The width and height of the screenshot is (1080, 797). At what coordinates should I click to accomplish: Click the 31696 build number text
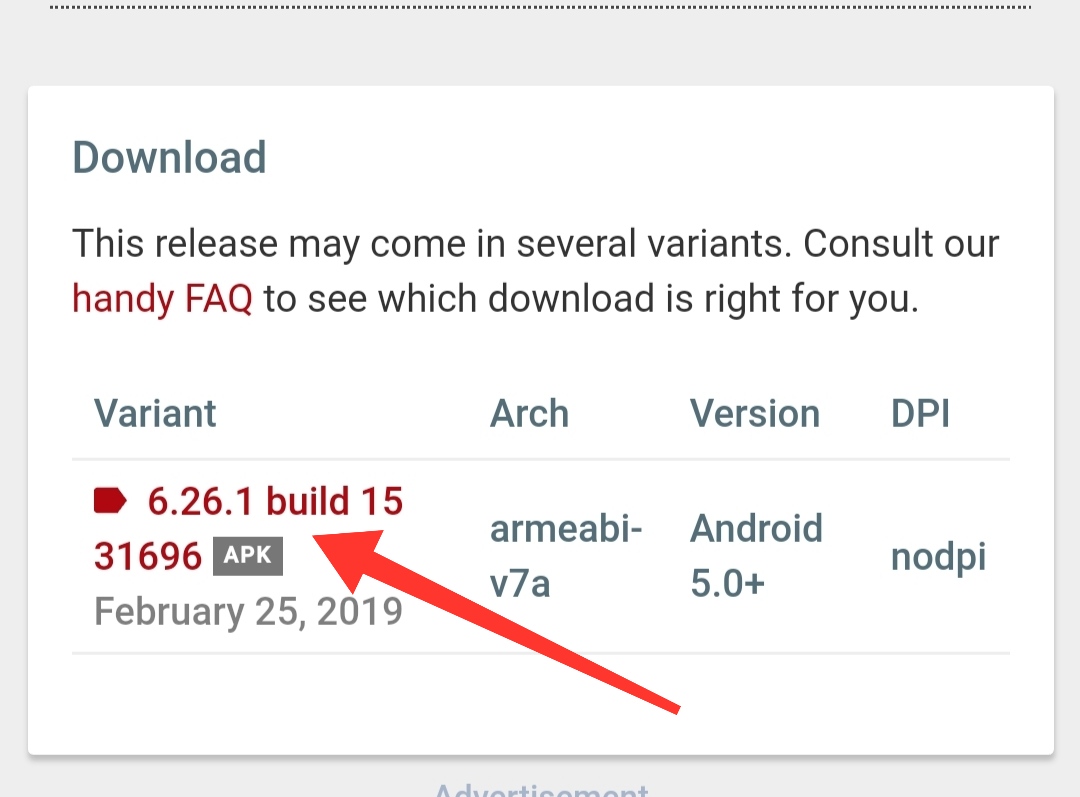(x=148, y=556)
